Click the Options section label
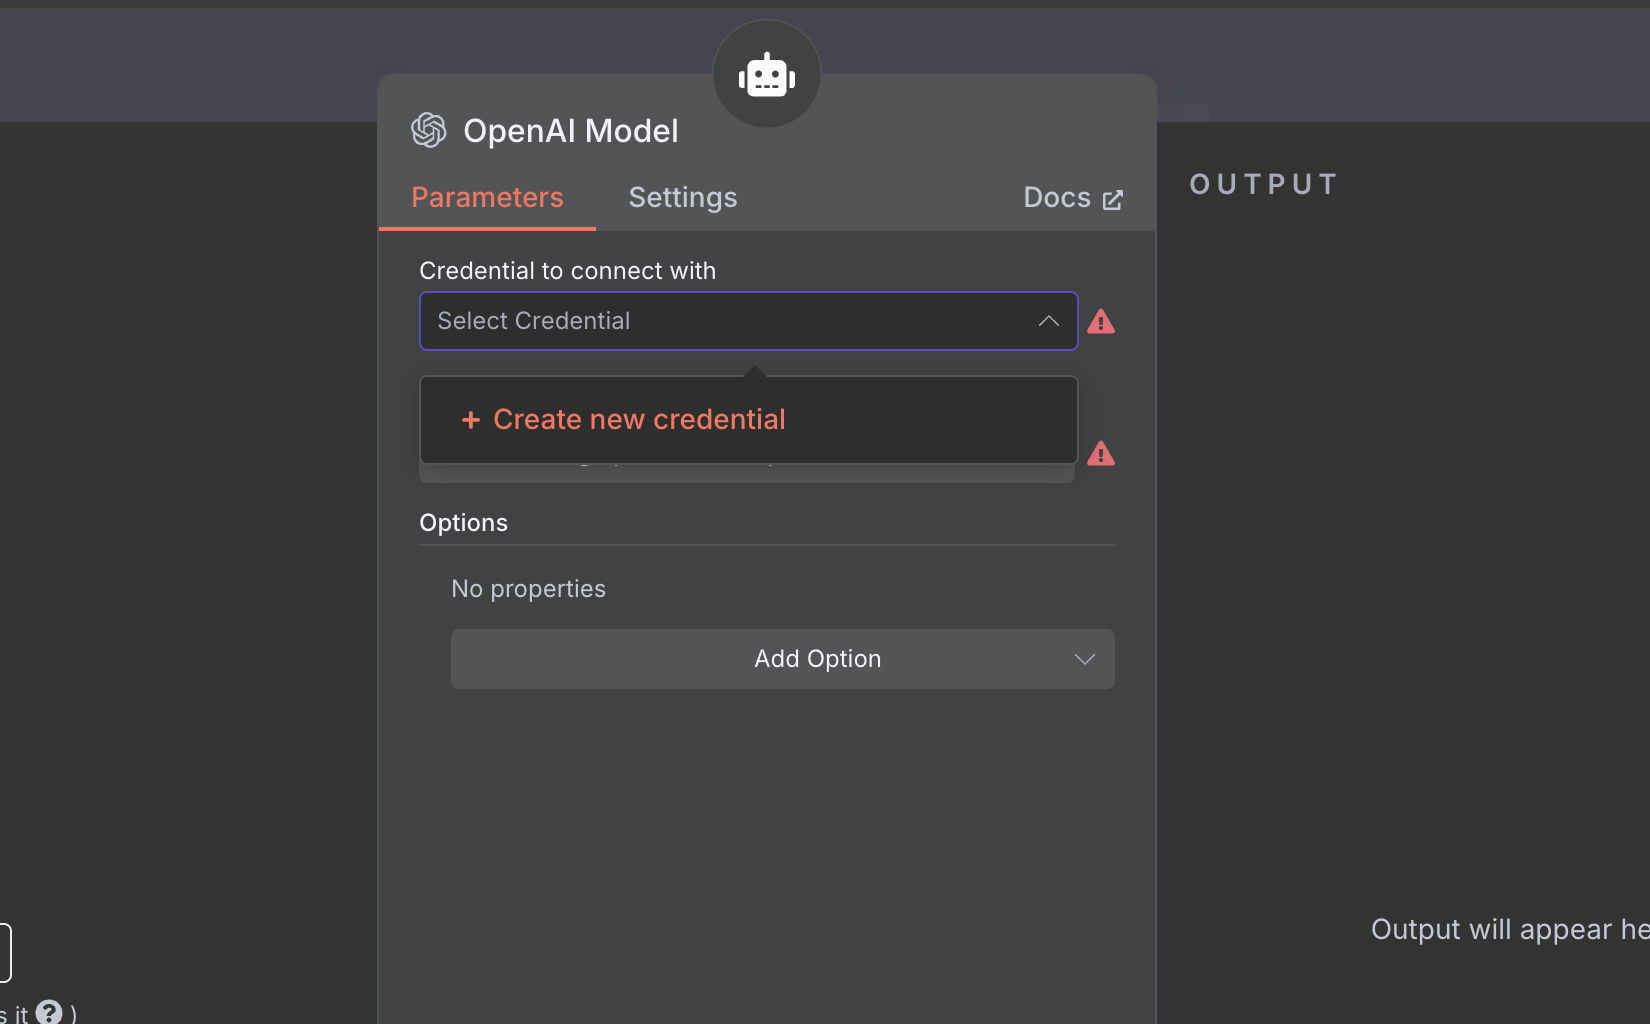 (x=463, y=523)
